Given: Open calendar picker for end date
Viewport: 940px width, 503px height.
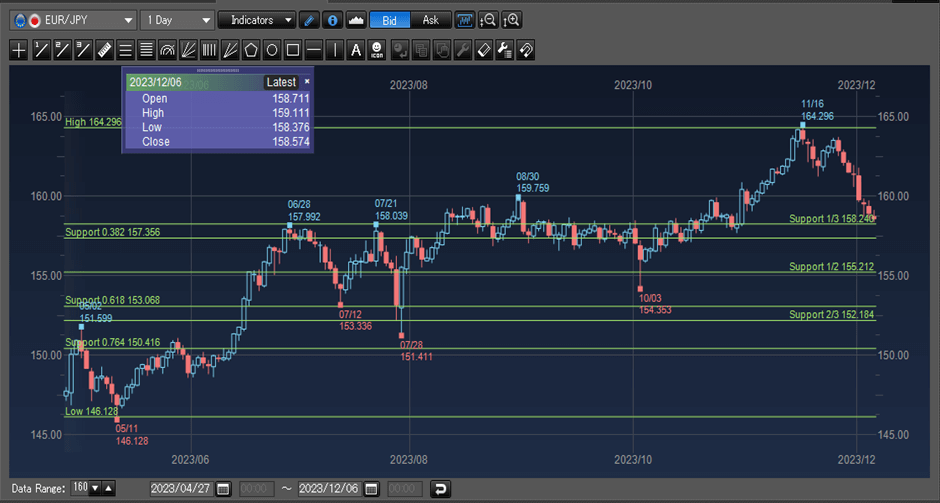Looking at the screenshot, I should coord(371,489).
